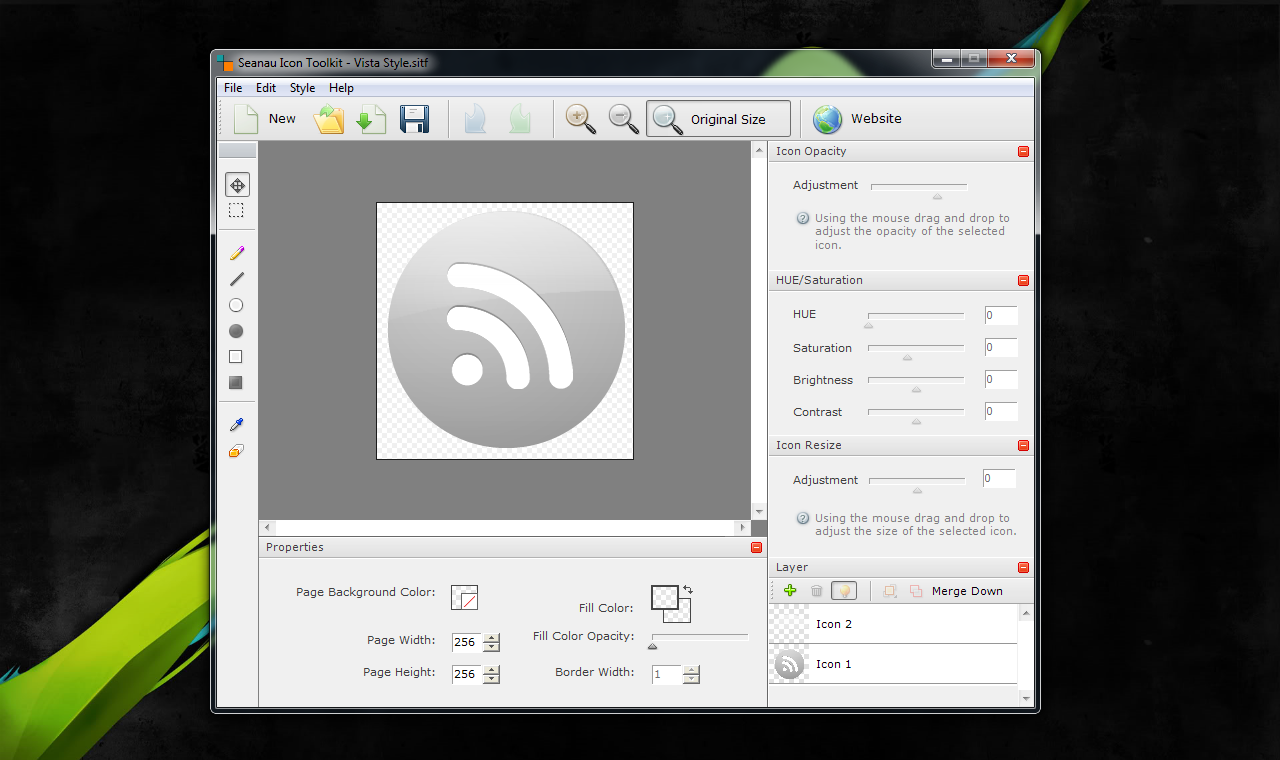Click the green Redo toolbar icon
The image size is (1280, 760).
coord(519,119)
